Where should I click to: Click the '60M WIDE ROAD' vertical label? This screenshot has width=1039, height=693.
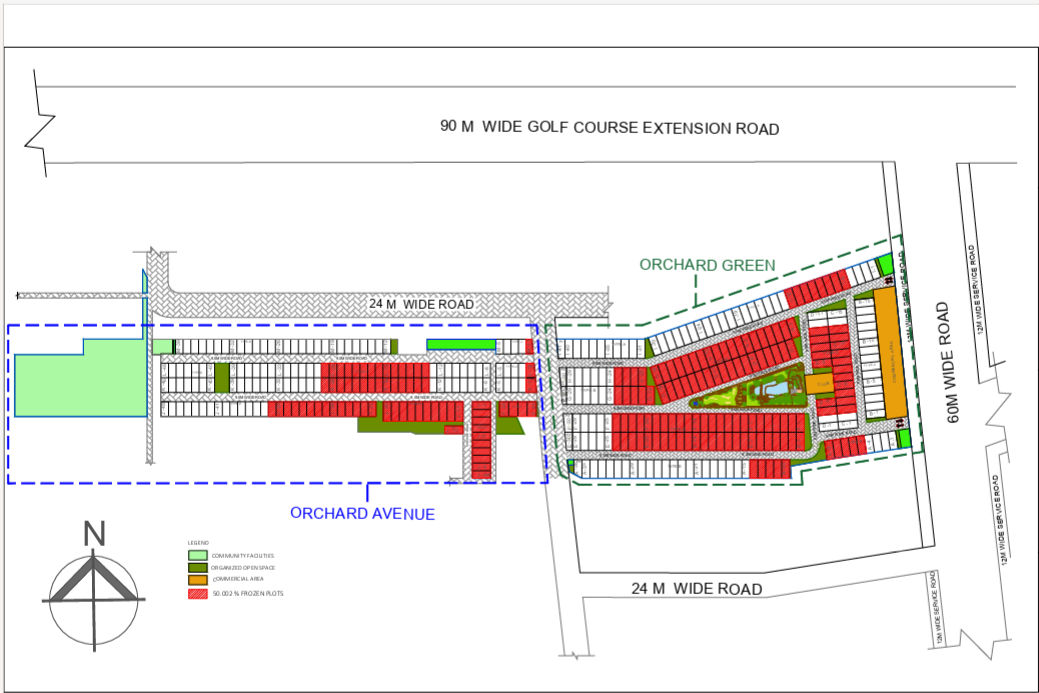(948, 362)
